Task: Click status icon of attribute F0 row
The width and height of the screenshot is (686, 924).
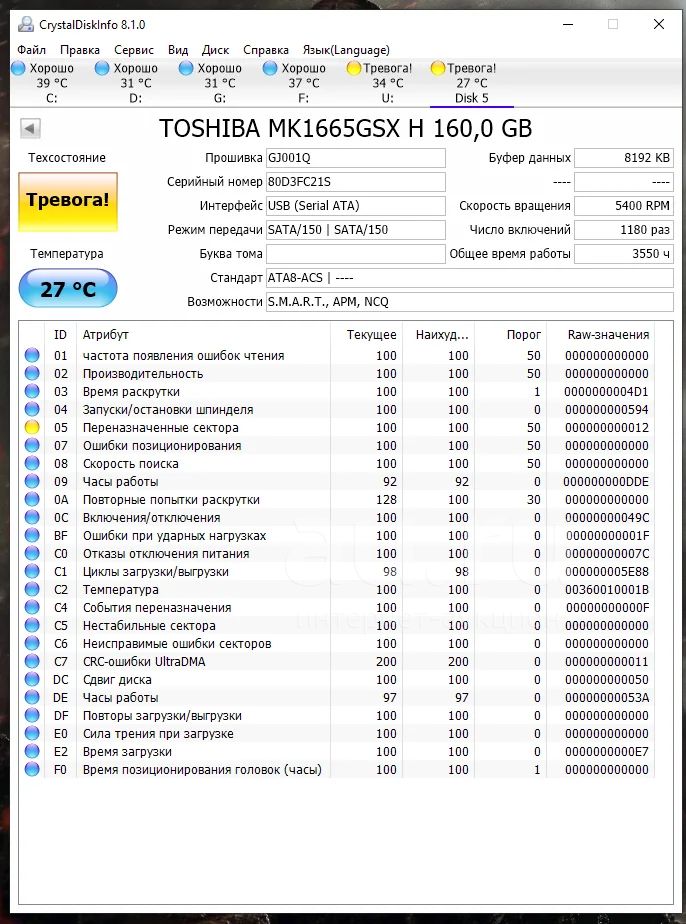Action: tap(32, 769)
